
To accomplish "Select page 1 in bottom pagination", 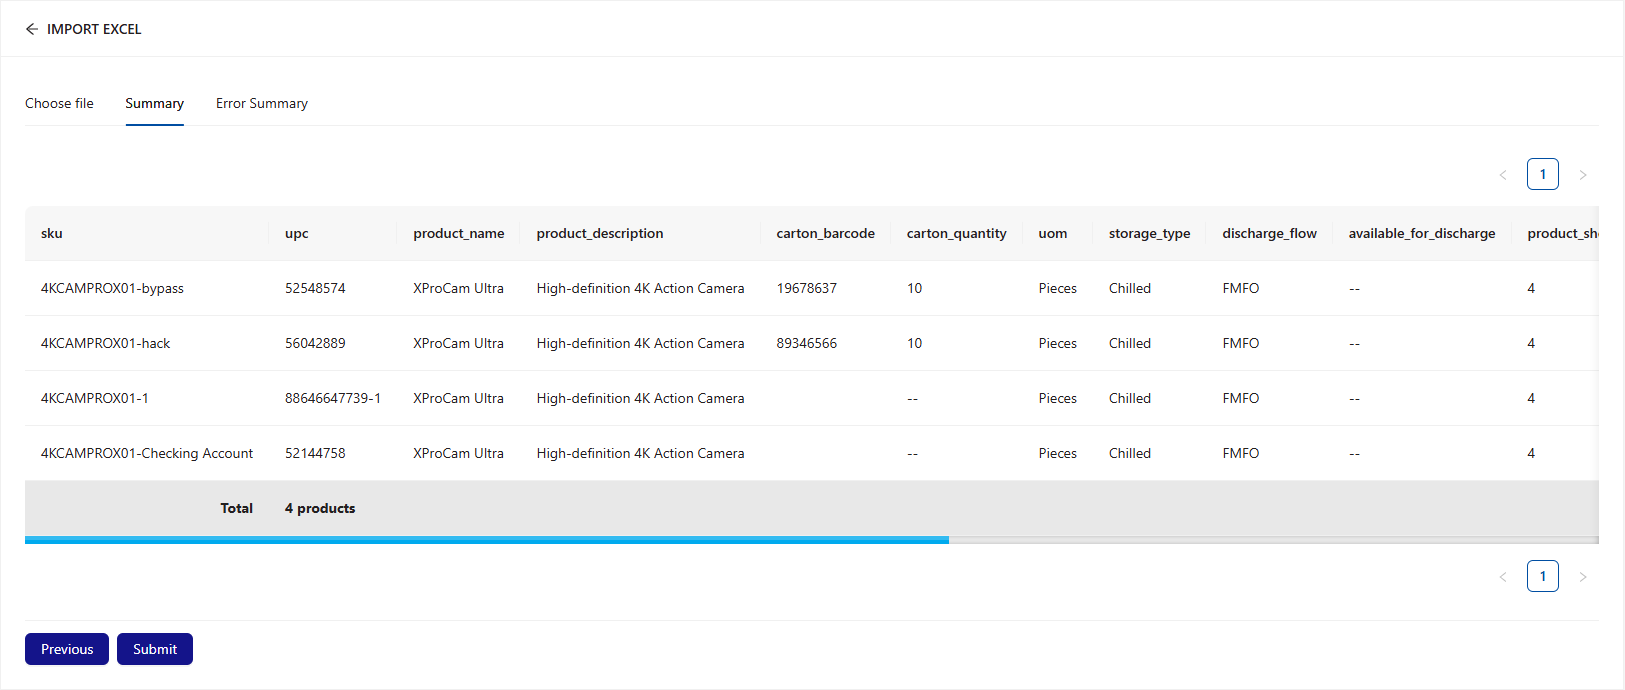I will pyautogui.click(x=1543, y=576).
